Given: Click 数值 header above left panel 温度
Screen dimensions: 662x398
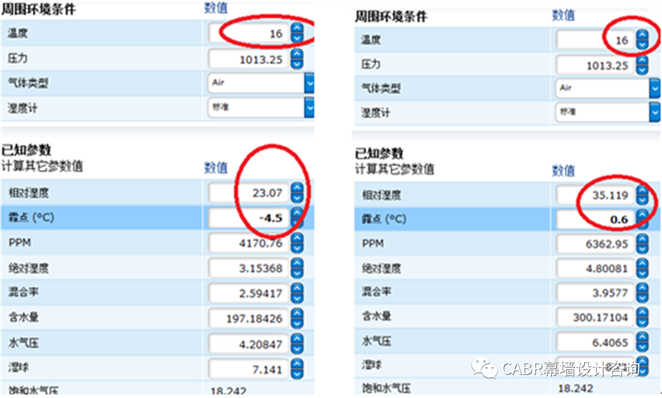Looking at the screenshot, I should [216, 8].
